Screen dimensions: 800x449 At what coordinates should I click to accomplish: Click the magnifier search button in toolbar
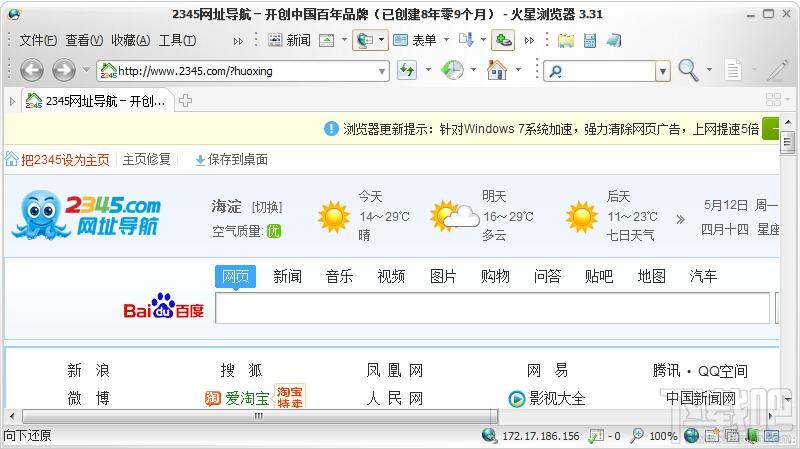pos(688,70)
